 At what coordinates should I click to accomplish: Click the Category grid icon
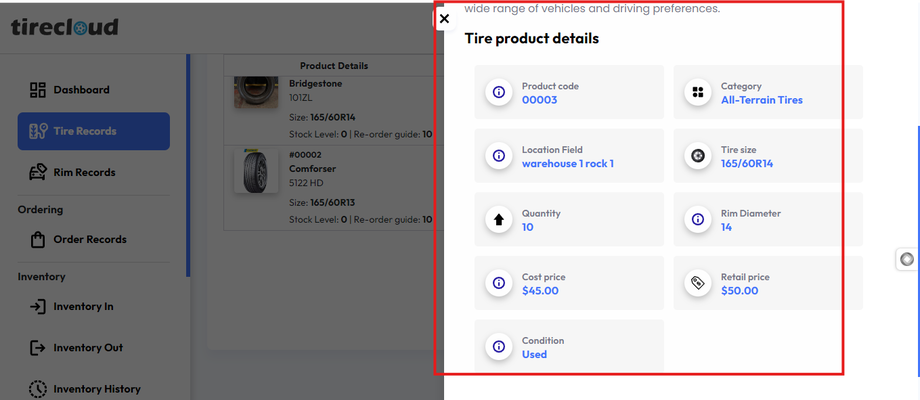697,93
